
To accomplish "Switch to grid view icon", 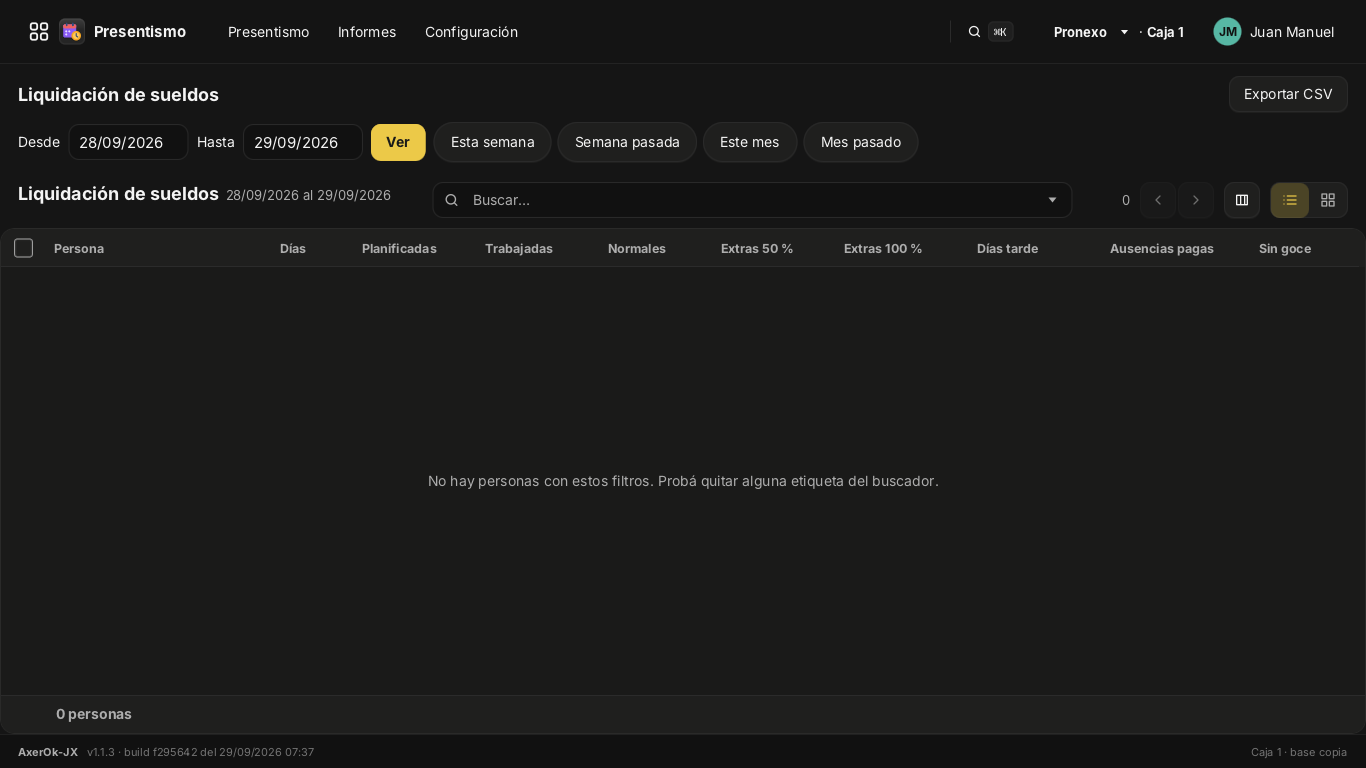I will (x=1328, y=200).
